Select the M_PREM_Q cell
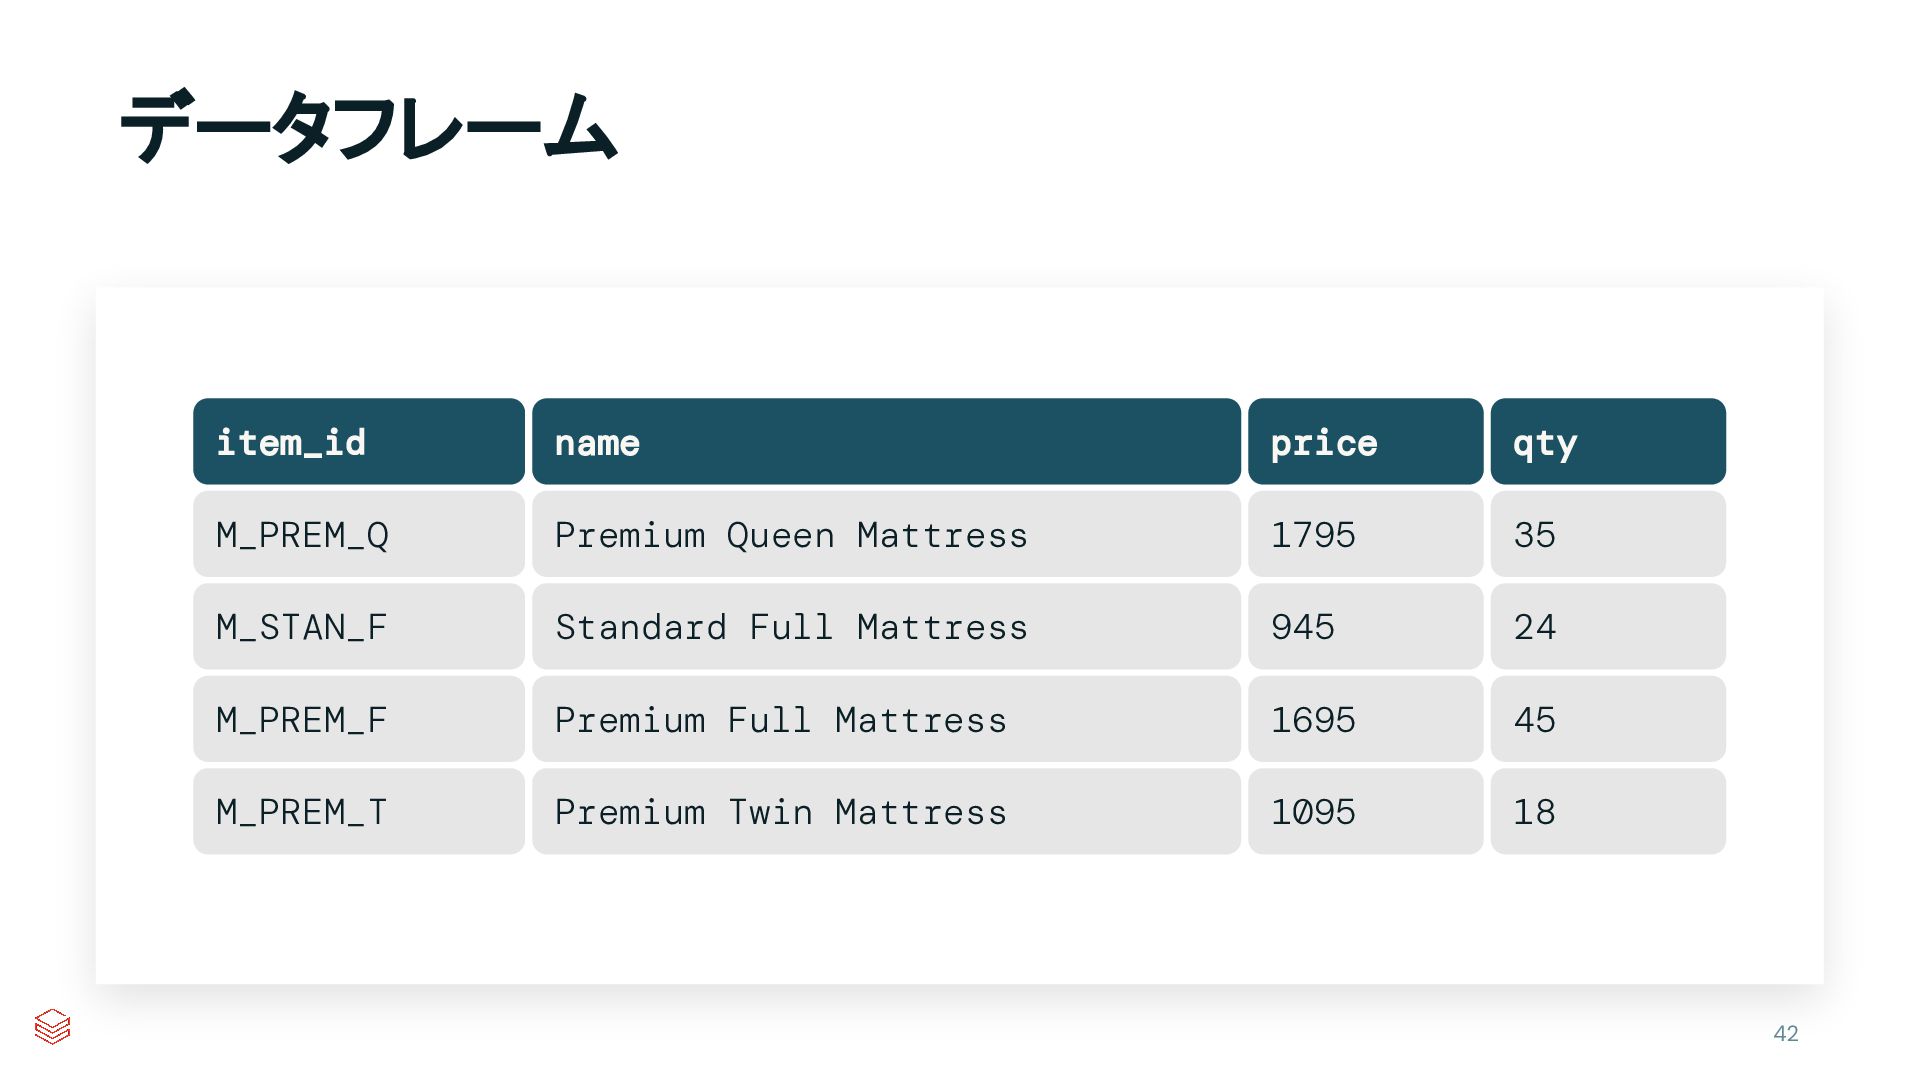 point(358,535)
